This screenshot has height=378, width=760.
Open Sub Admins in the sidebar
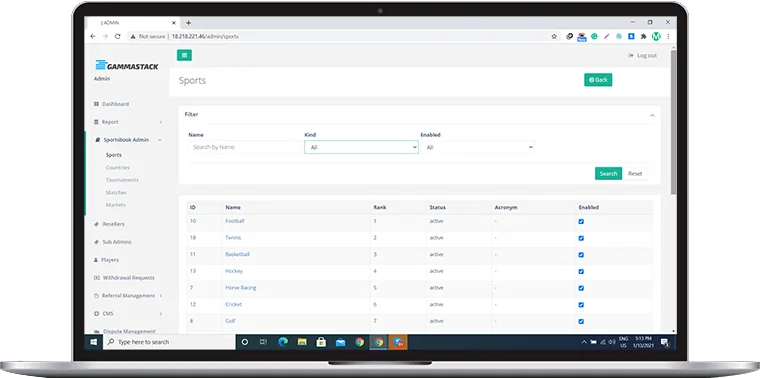(x=117, y=242)
